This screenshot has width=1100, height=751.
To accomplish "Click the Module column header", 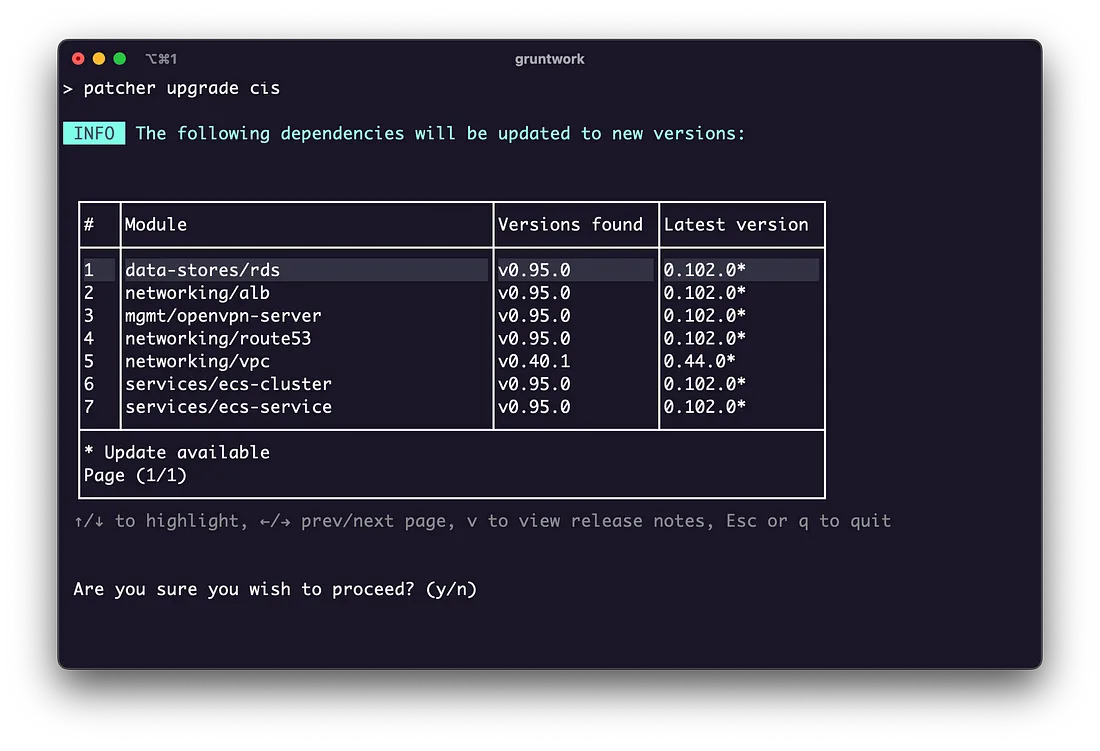I will 156,224.
